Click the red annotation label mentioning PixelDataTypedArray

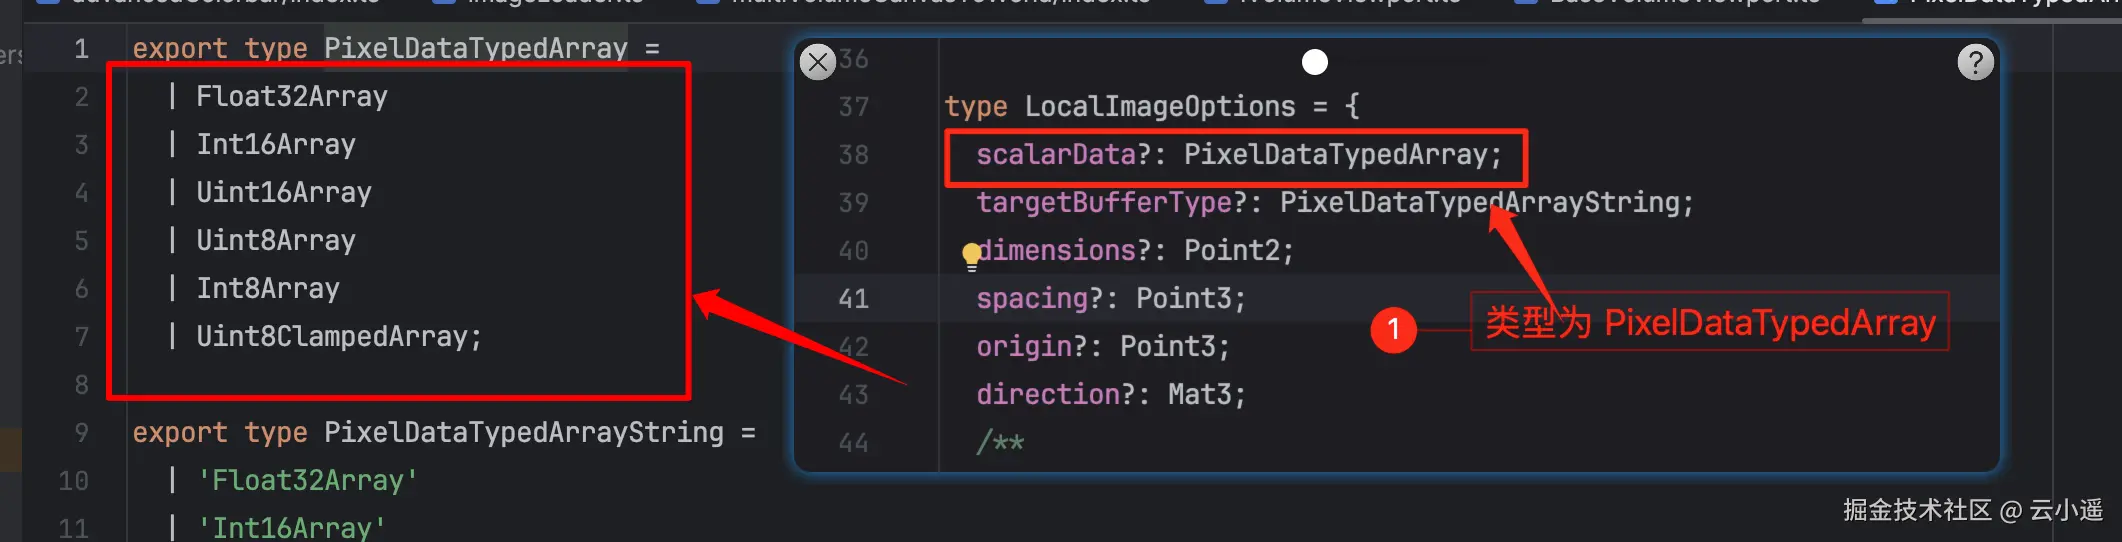[1710, 322]
